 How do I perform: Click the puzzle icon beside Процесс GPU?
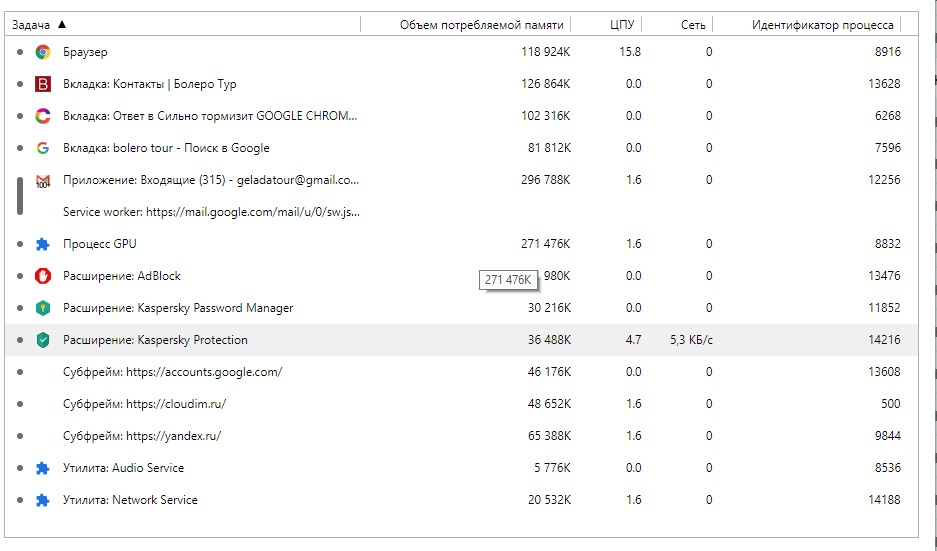click(42, 244)
